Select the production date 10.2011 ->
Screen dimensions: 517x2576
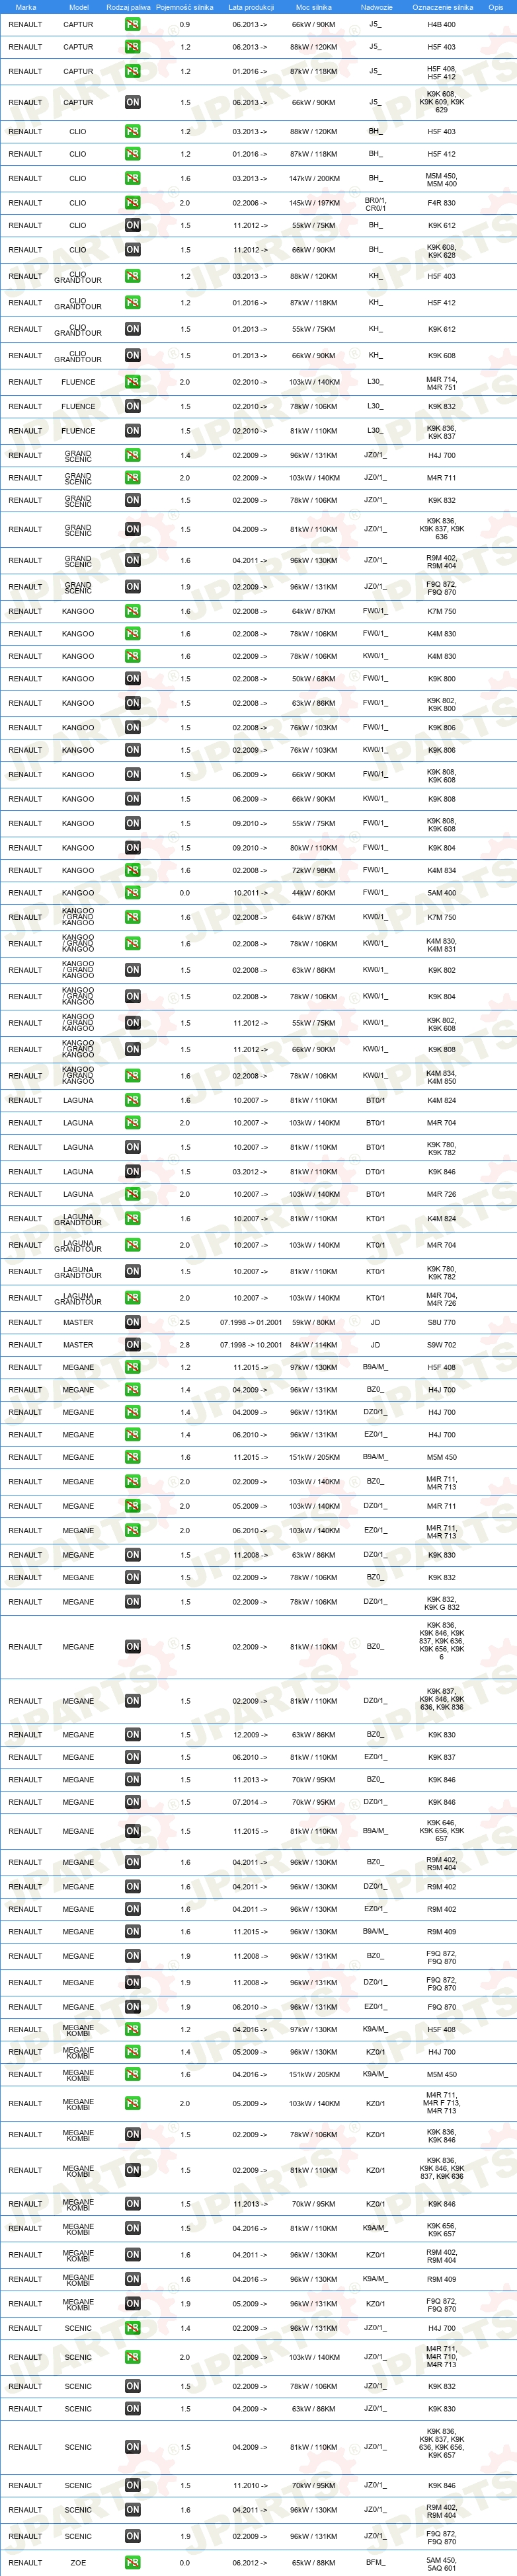pyautogui.click(x=250, y=892)
